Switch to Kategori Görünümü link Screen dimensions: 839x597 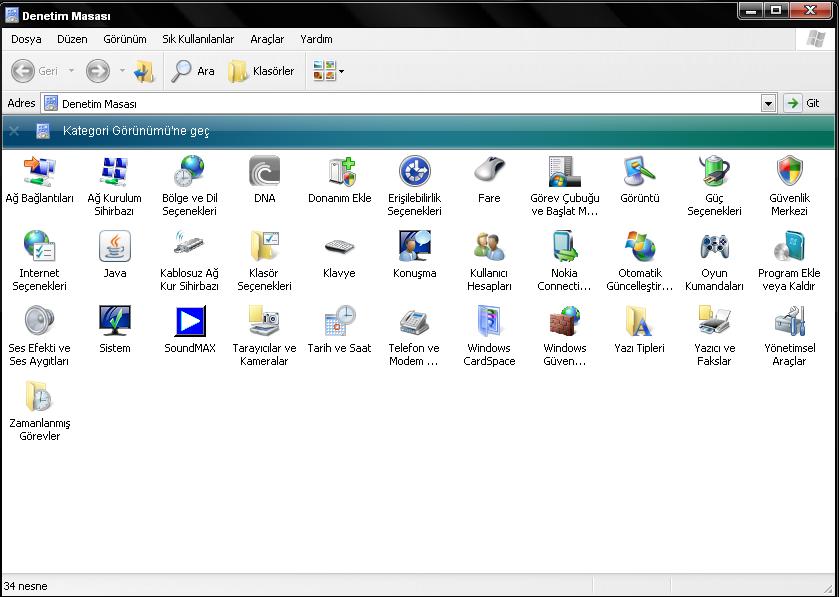(135, 131)
